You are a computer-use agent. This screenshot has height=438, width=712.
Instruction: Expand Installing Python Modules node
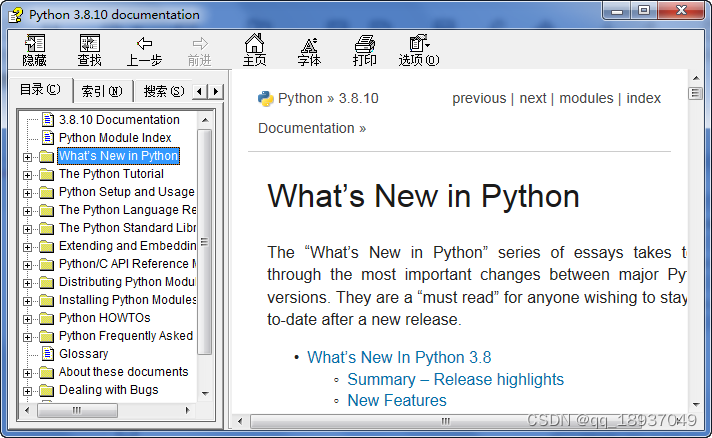28,301
